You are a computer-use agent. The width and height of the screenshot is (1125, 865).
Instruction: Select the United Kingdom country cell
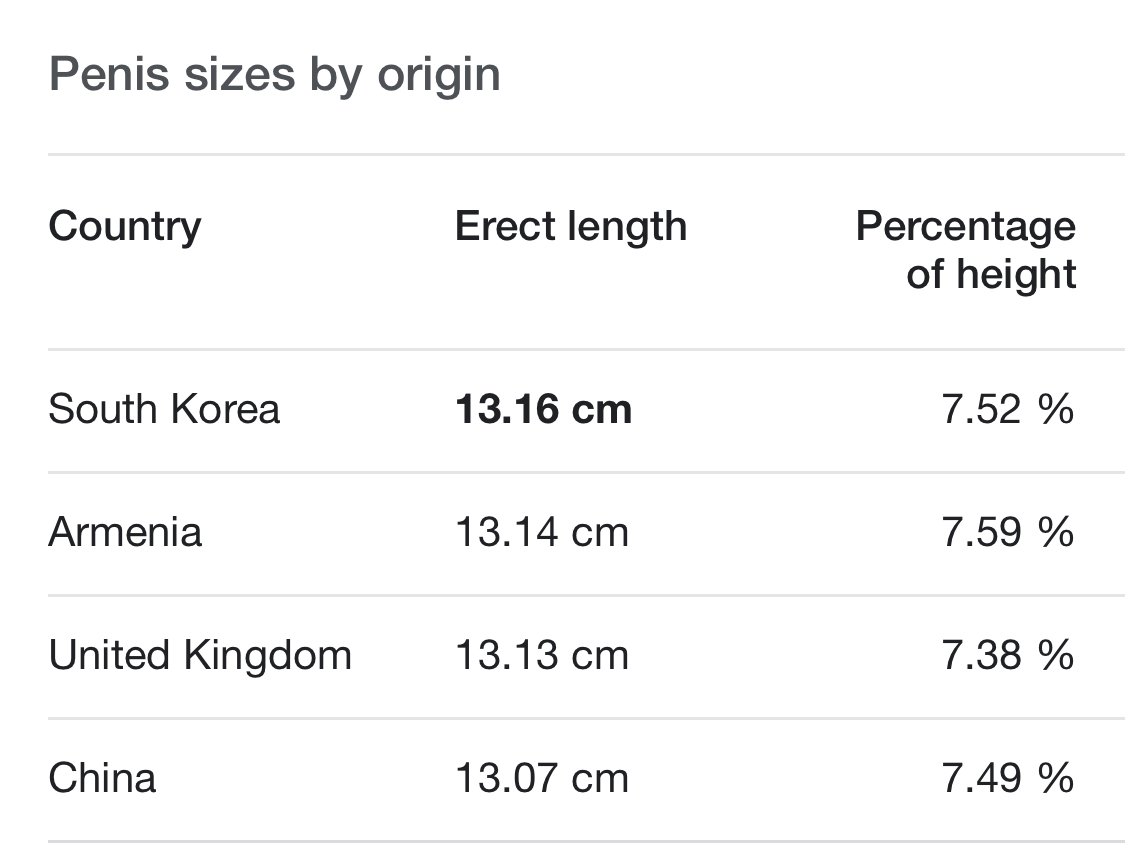point(200,656)
